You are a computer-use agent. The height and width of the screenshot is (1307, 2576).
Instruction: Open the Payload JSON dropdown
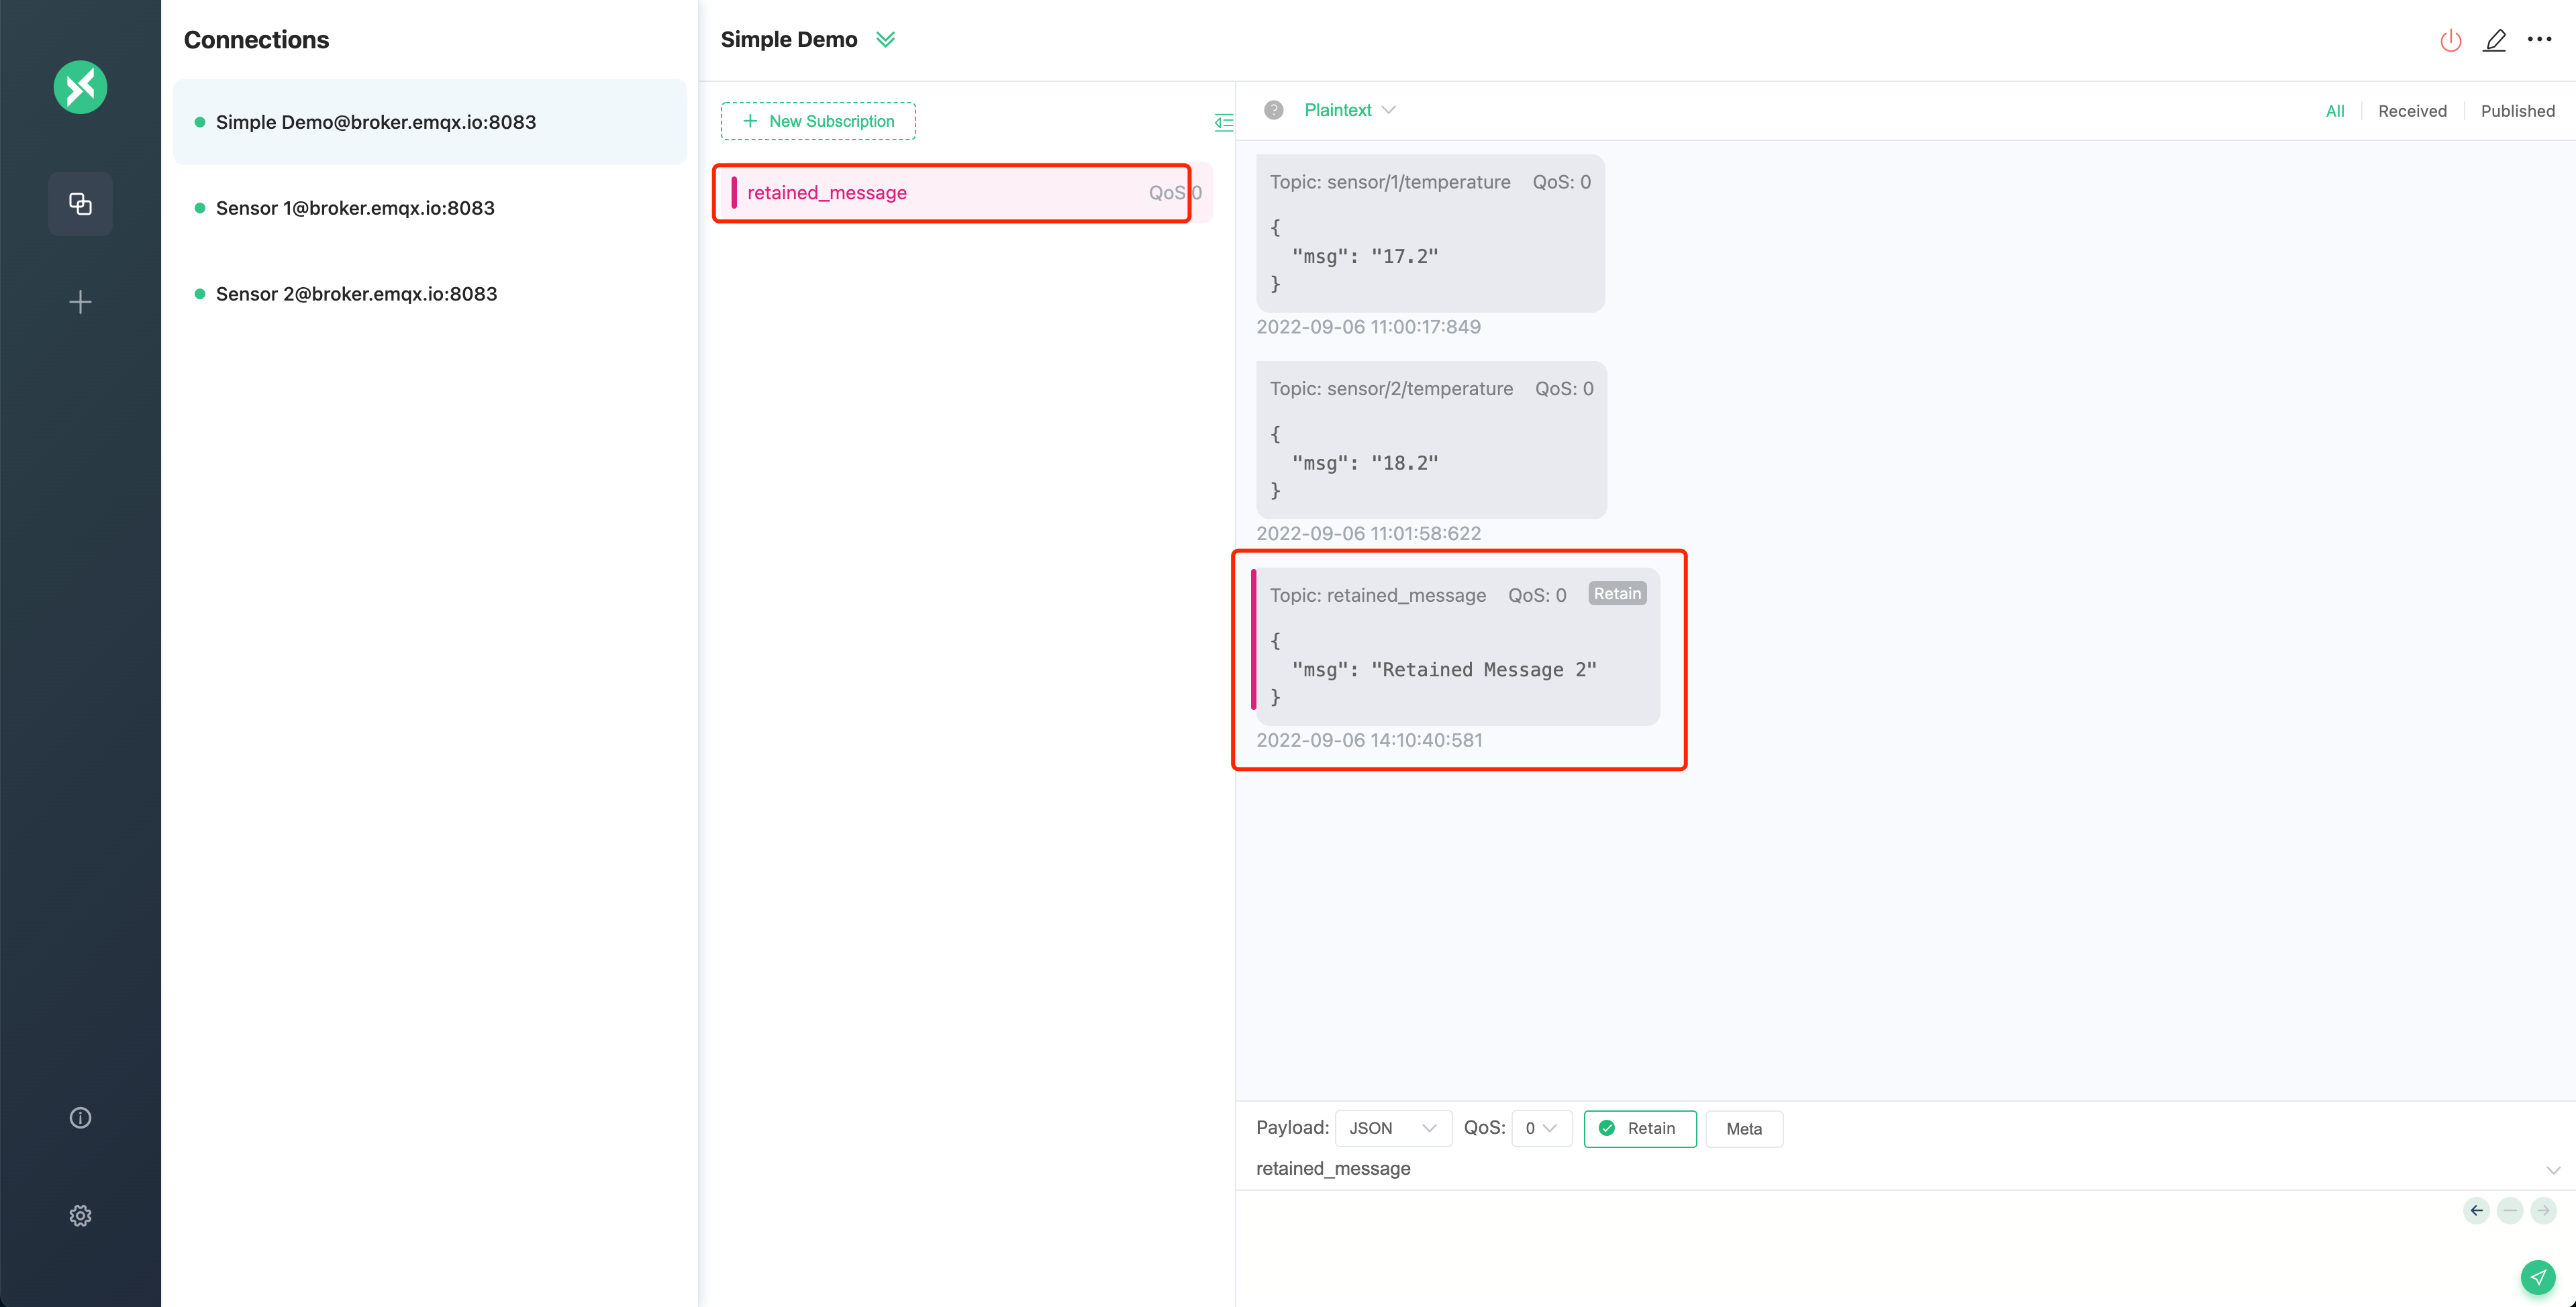coord(1393,1128)
